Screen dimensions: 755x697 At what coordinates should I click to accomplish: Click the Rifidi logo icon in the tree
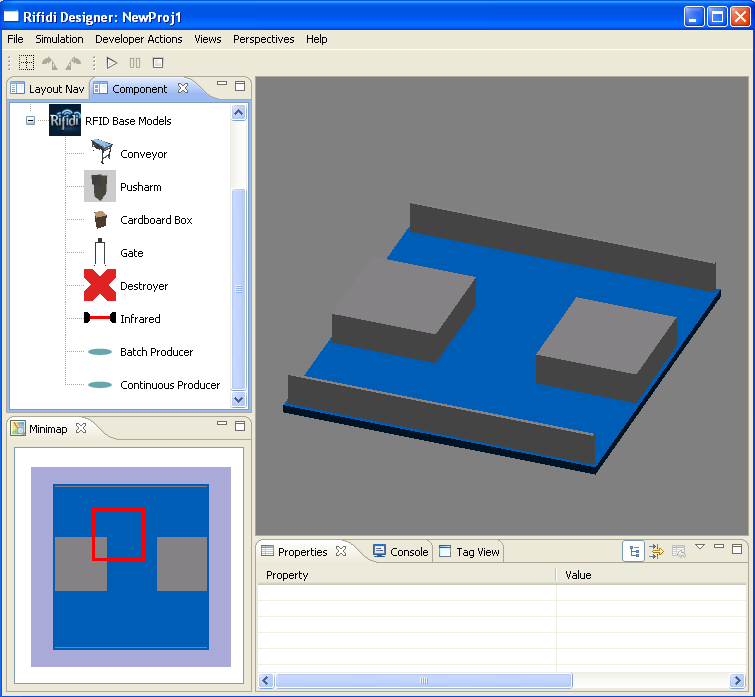tap(65, 120)
